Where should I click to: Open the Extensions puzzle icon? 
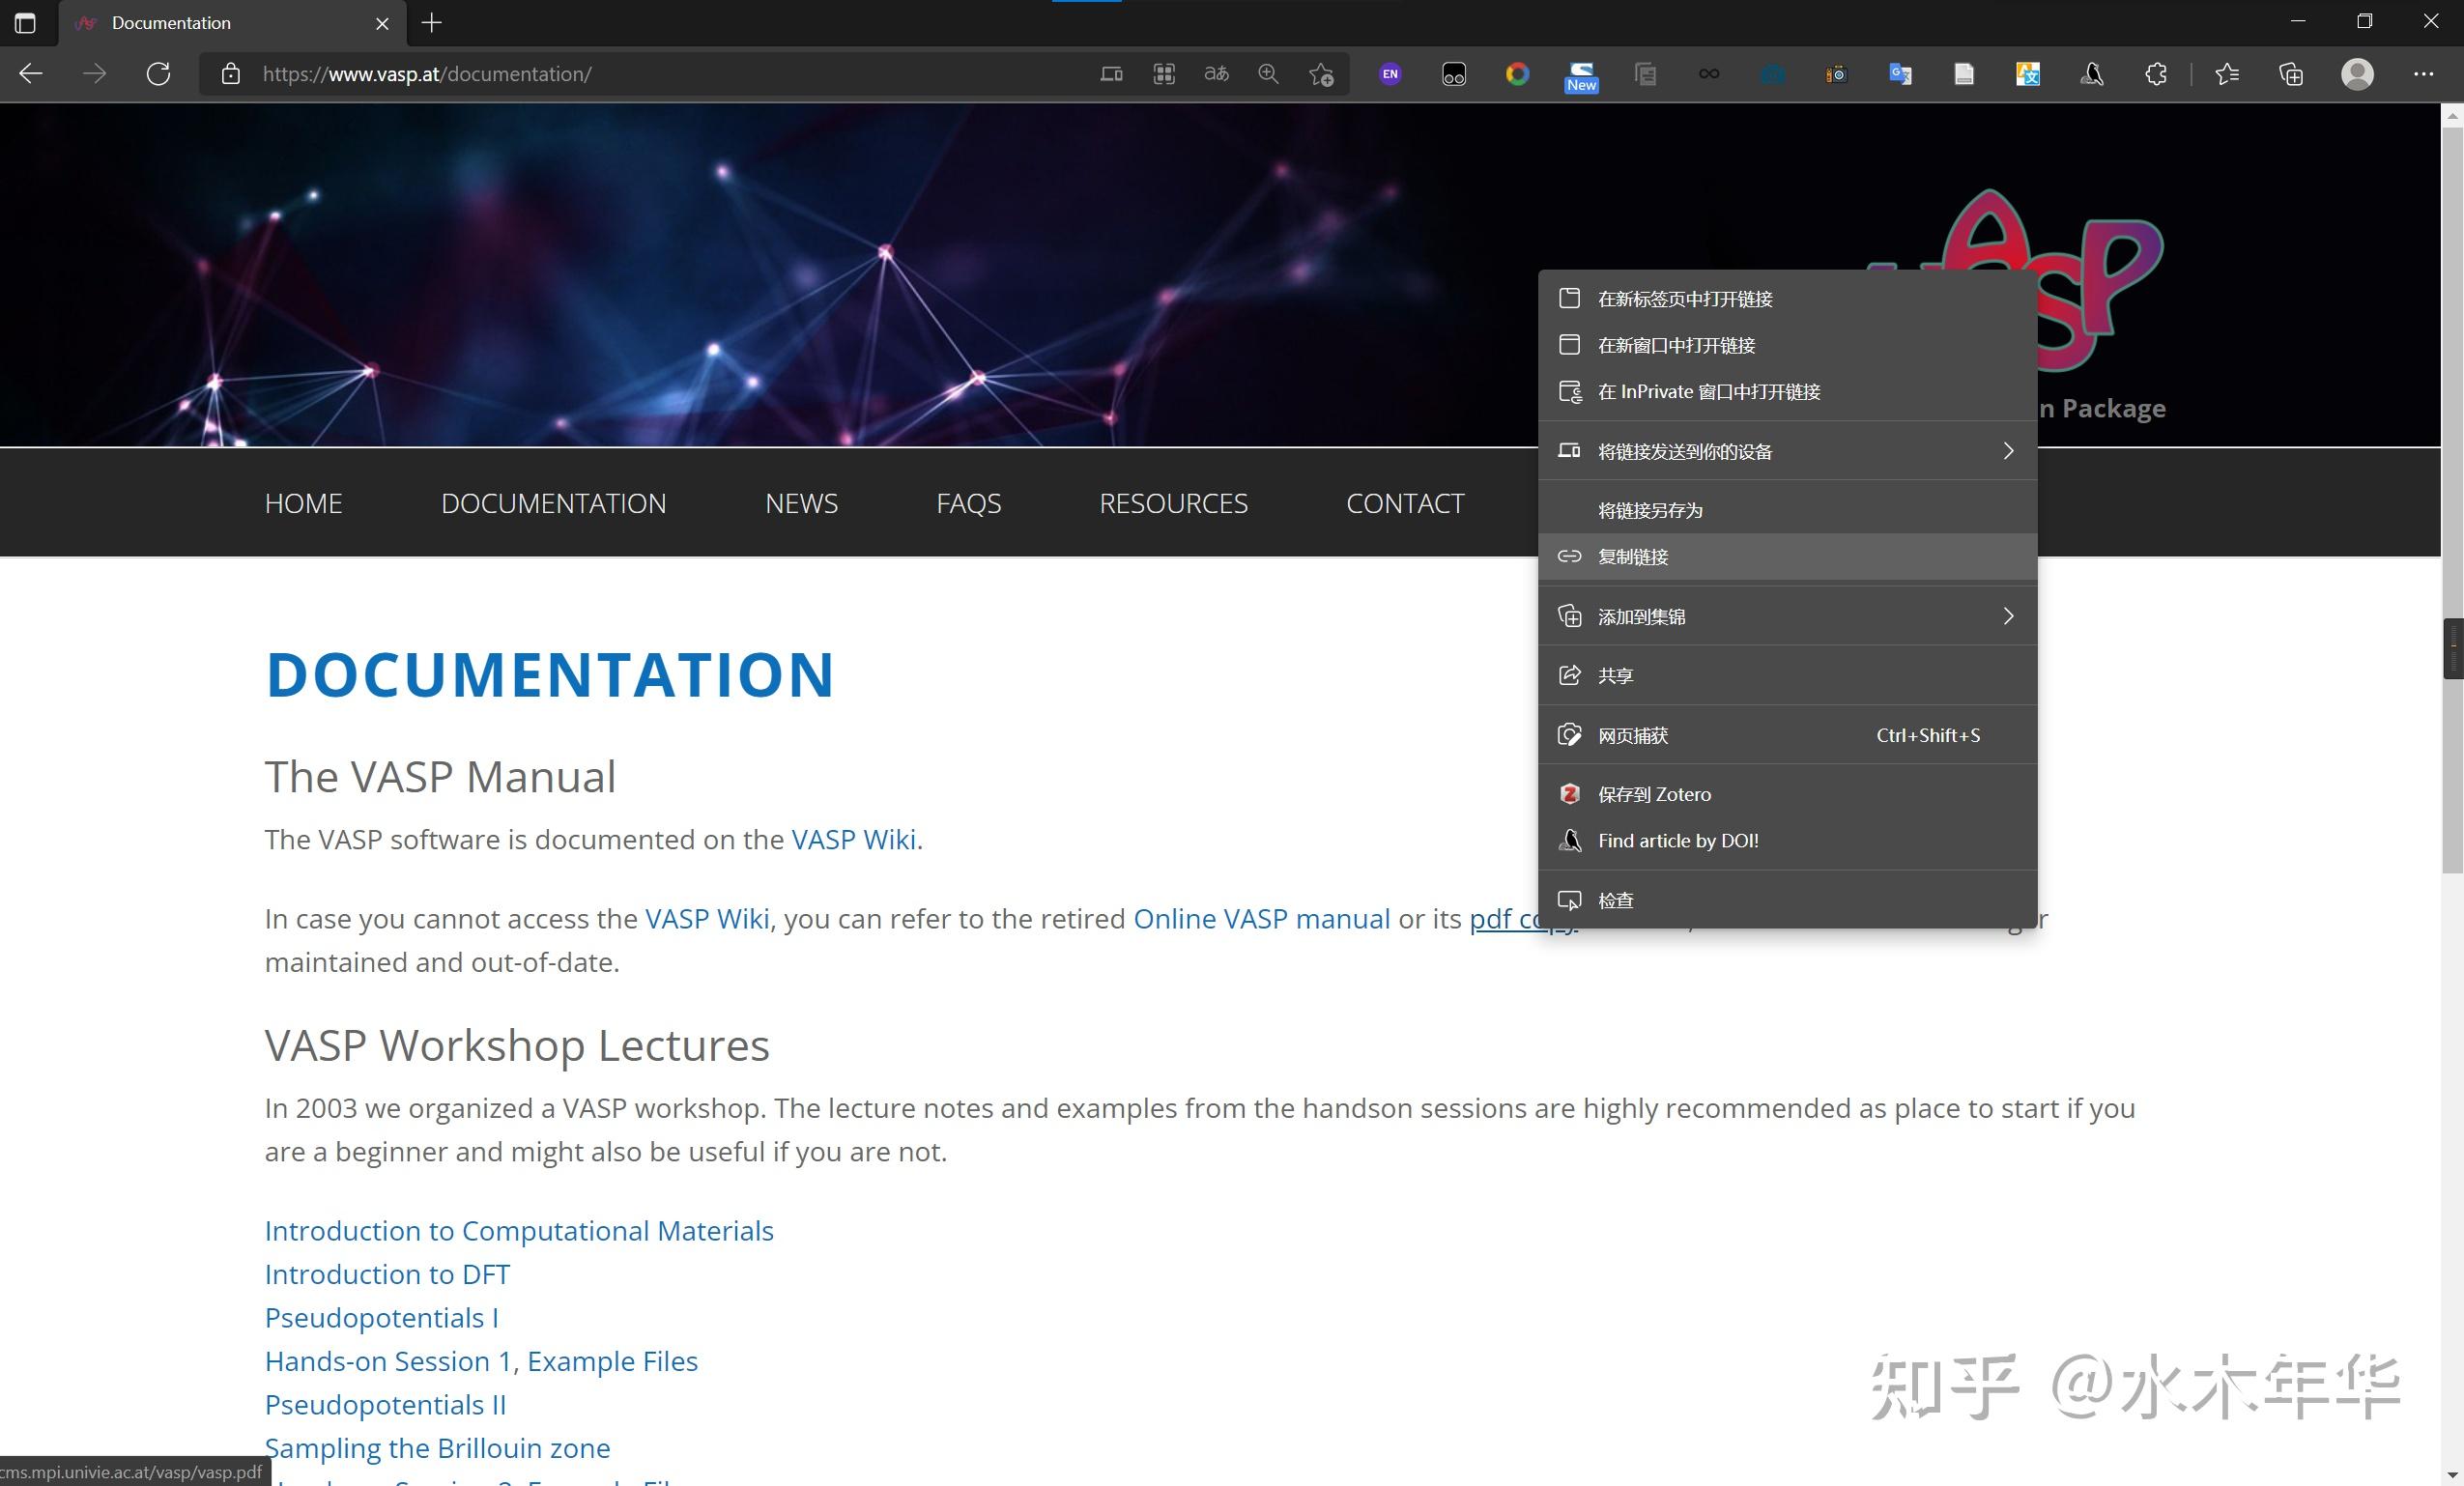click(x=2156, y=74)
